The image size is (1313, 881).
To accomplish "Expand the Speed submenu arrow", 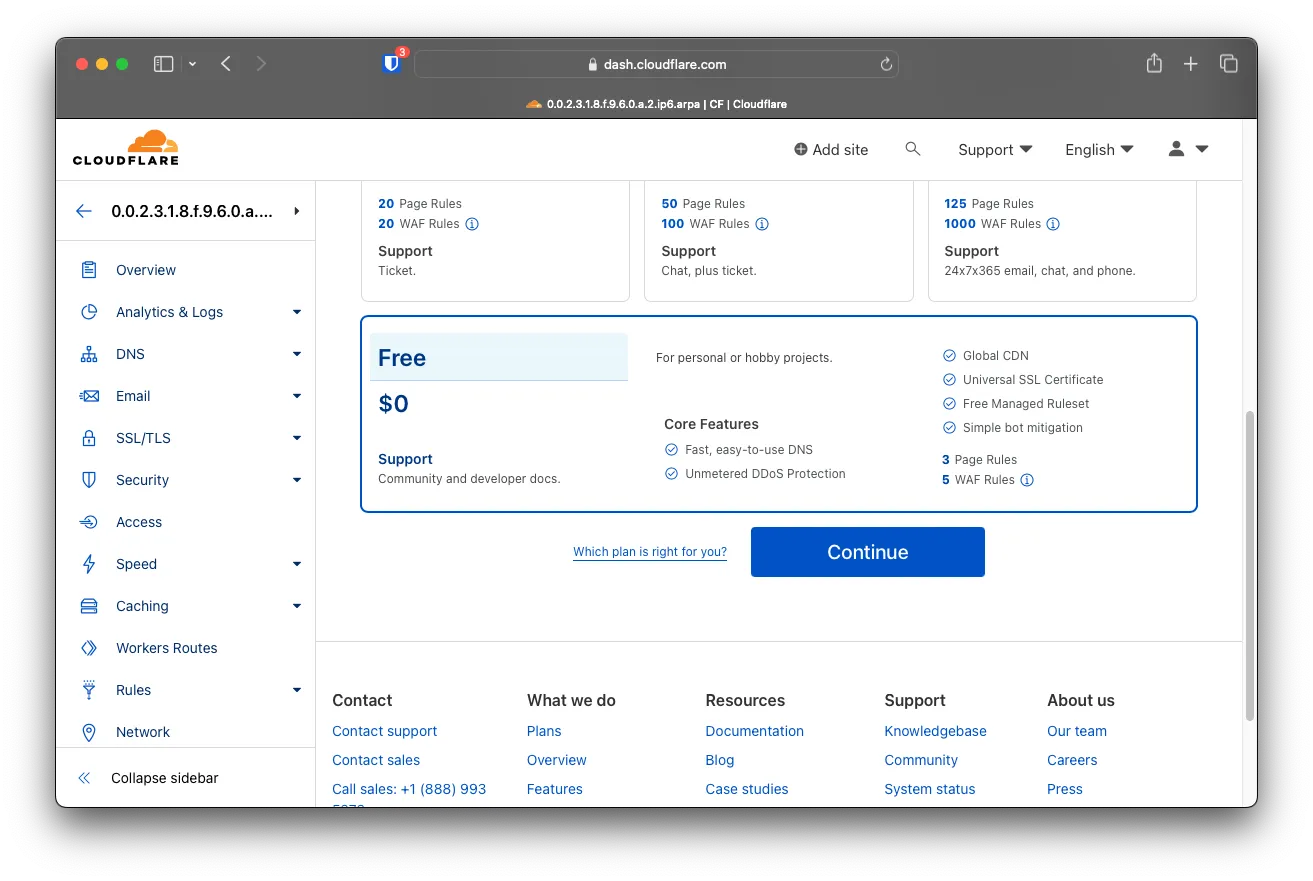I will click(x=297, y=564).
